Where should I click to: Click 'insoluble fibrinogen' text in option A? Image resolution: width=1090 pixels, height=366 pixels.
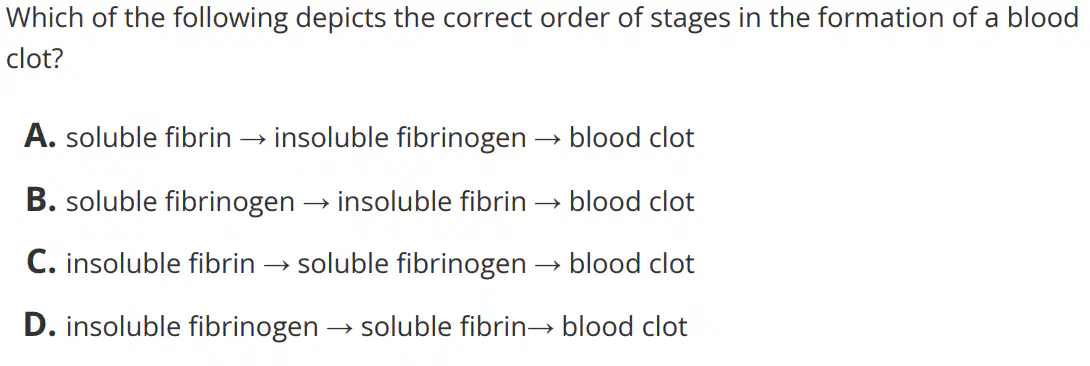tap(400, 138)
